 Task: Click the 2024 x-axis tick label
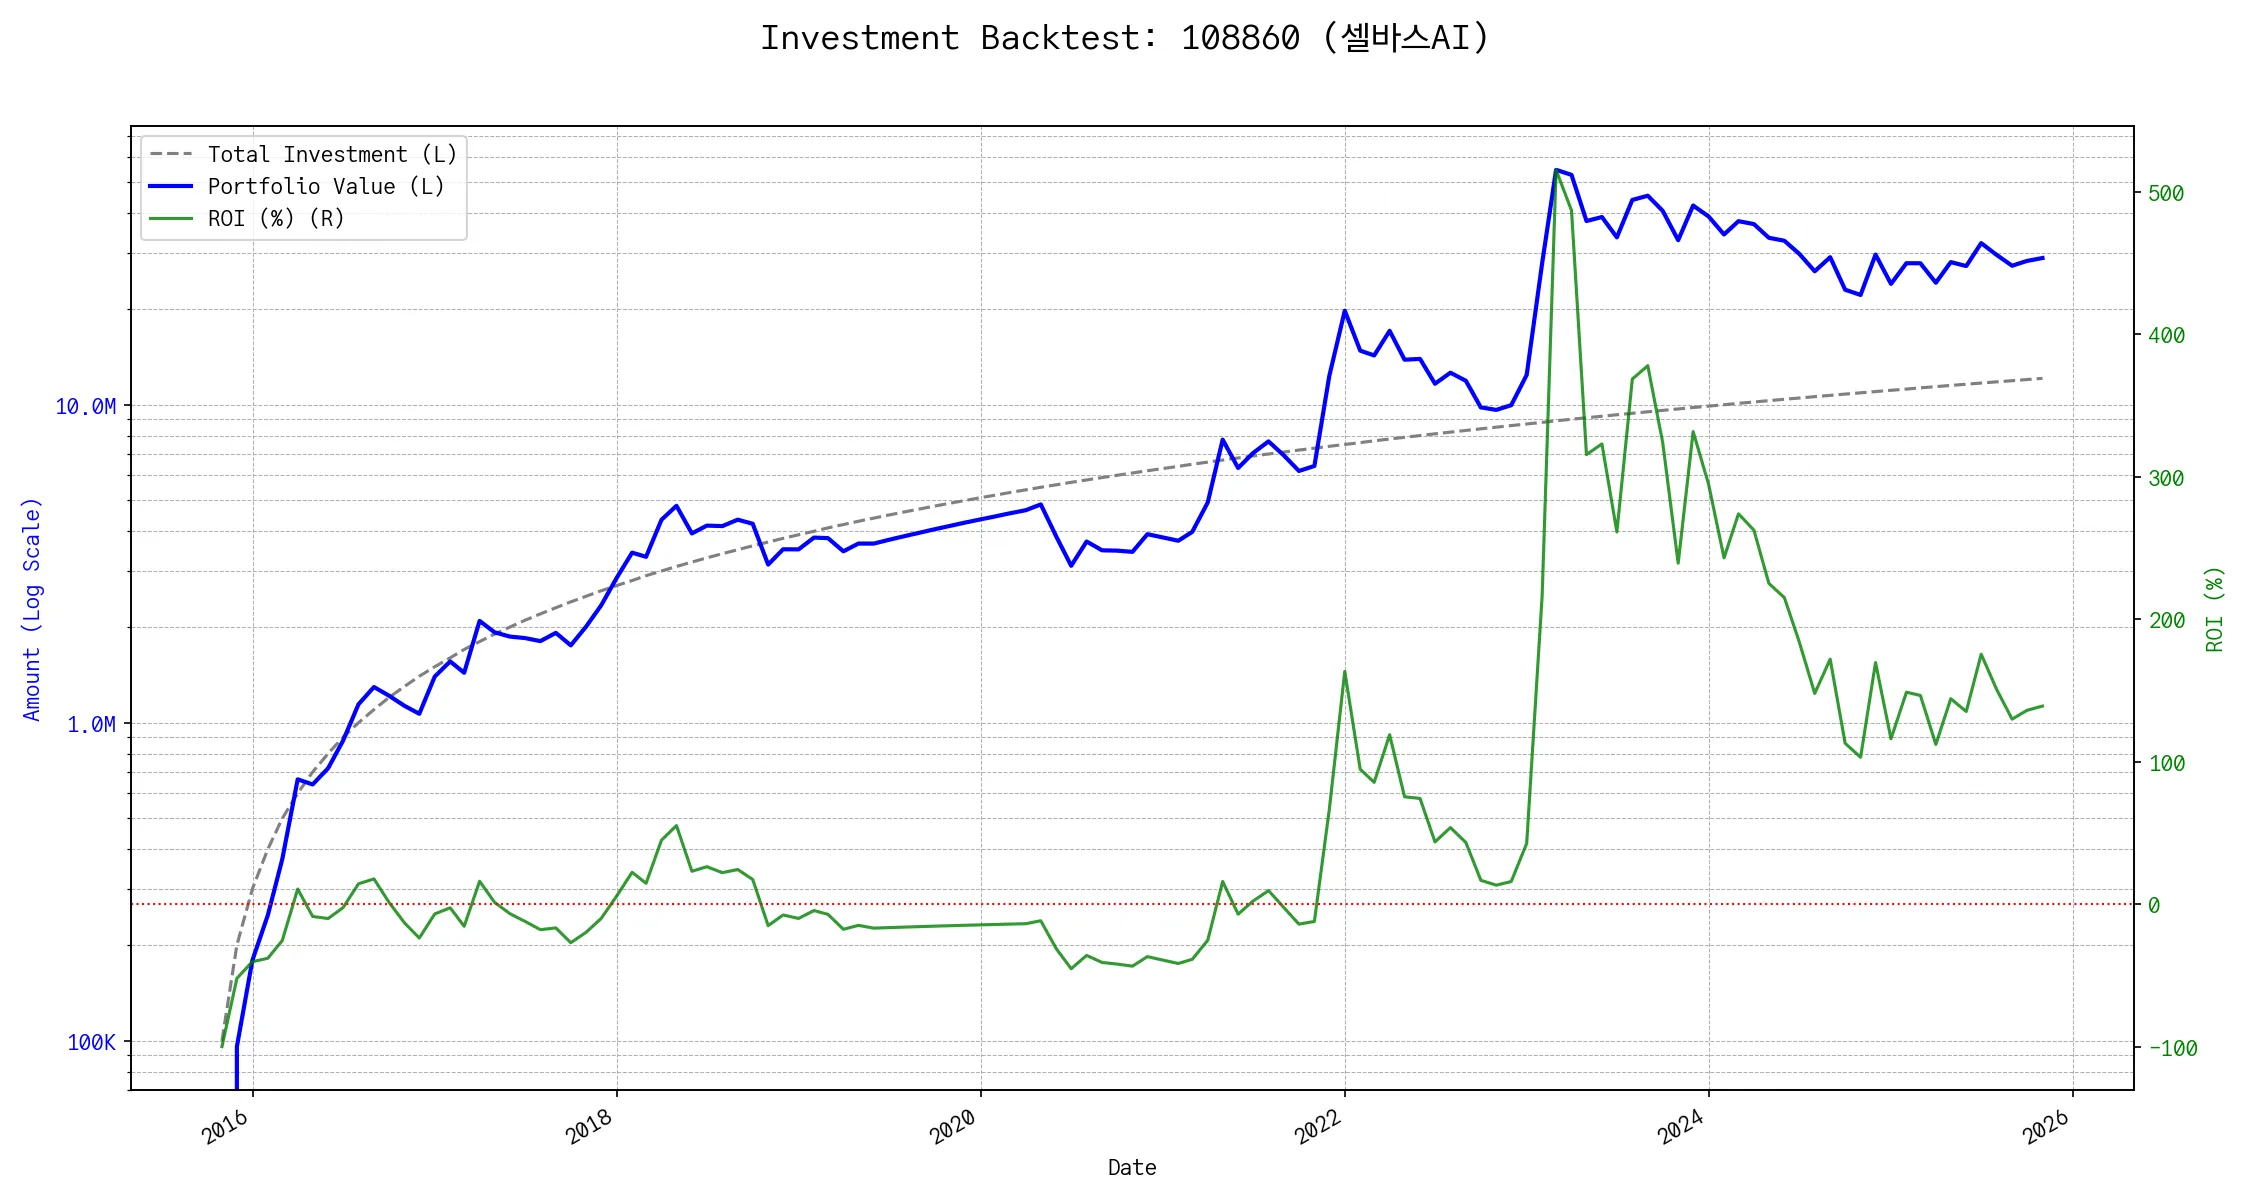[x=1682, y=1127]
